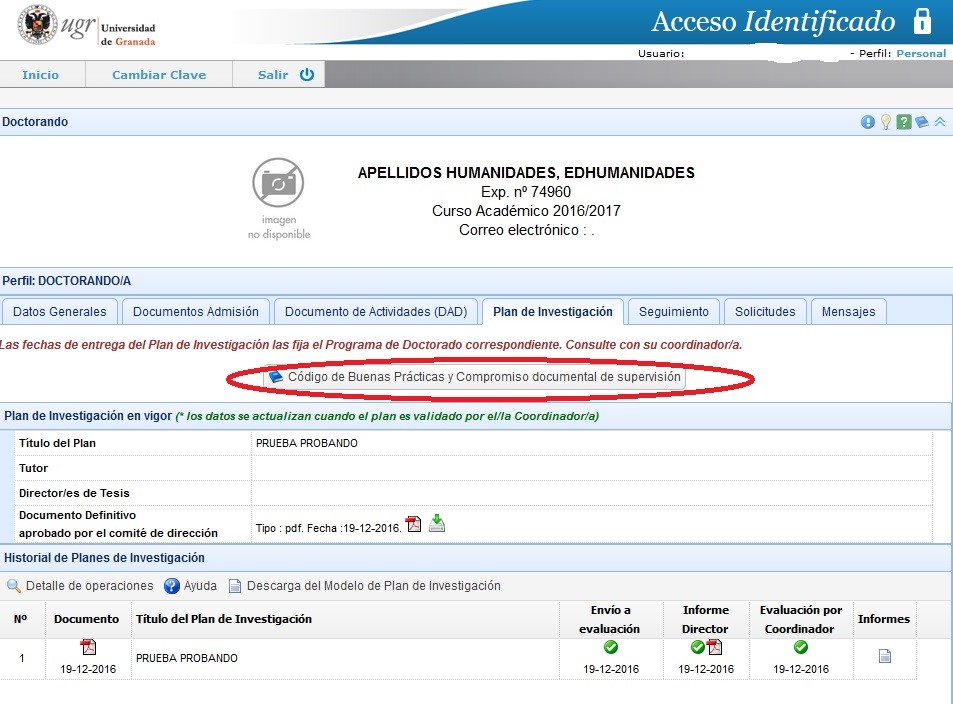
Task: Go to the Seguimiento tab
Action: [674, 312]
